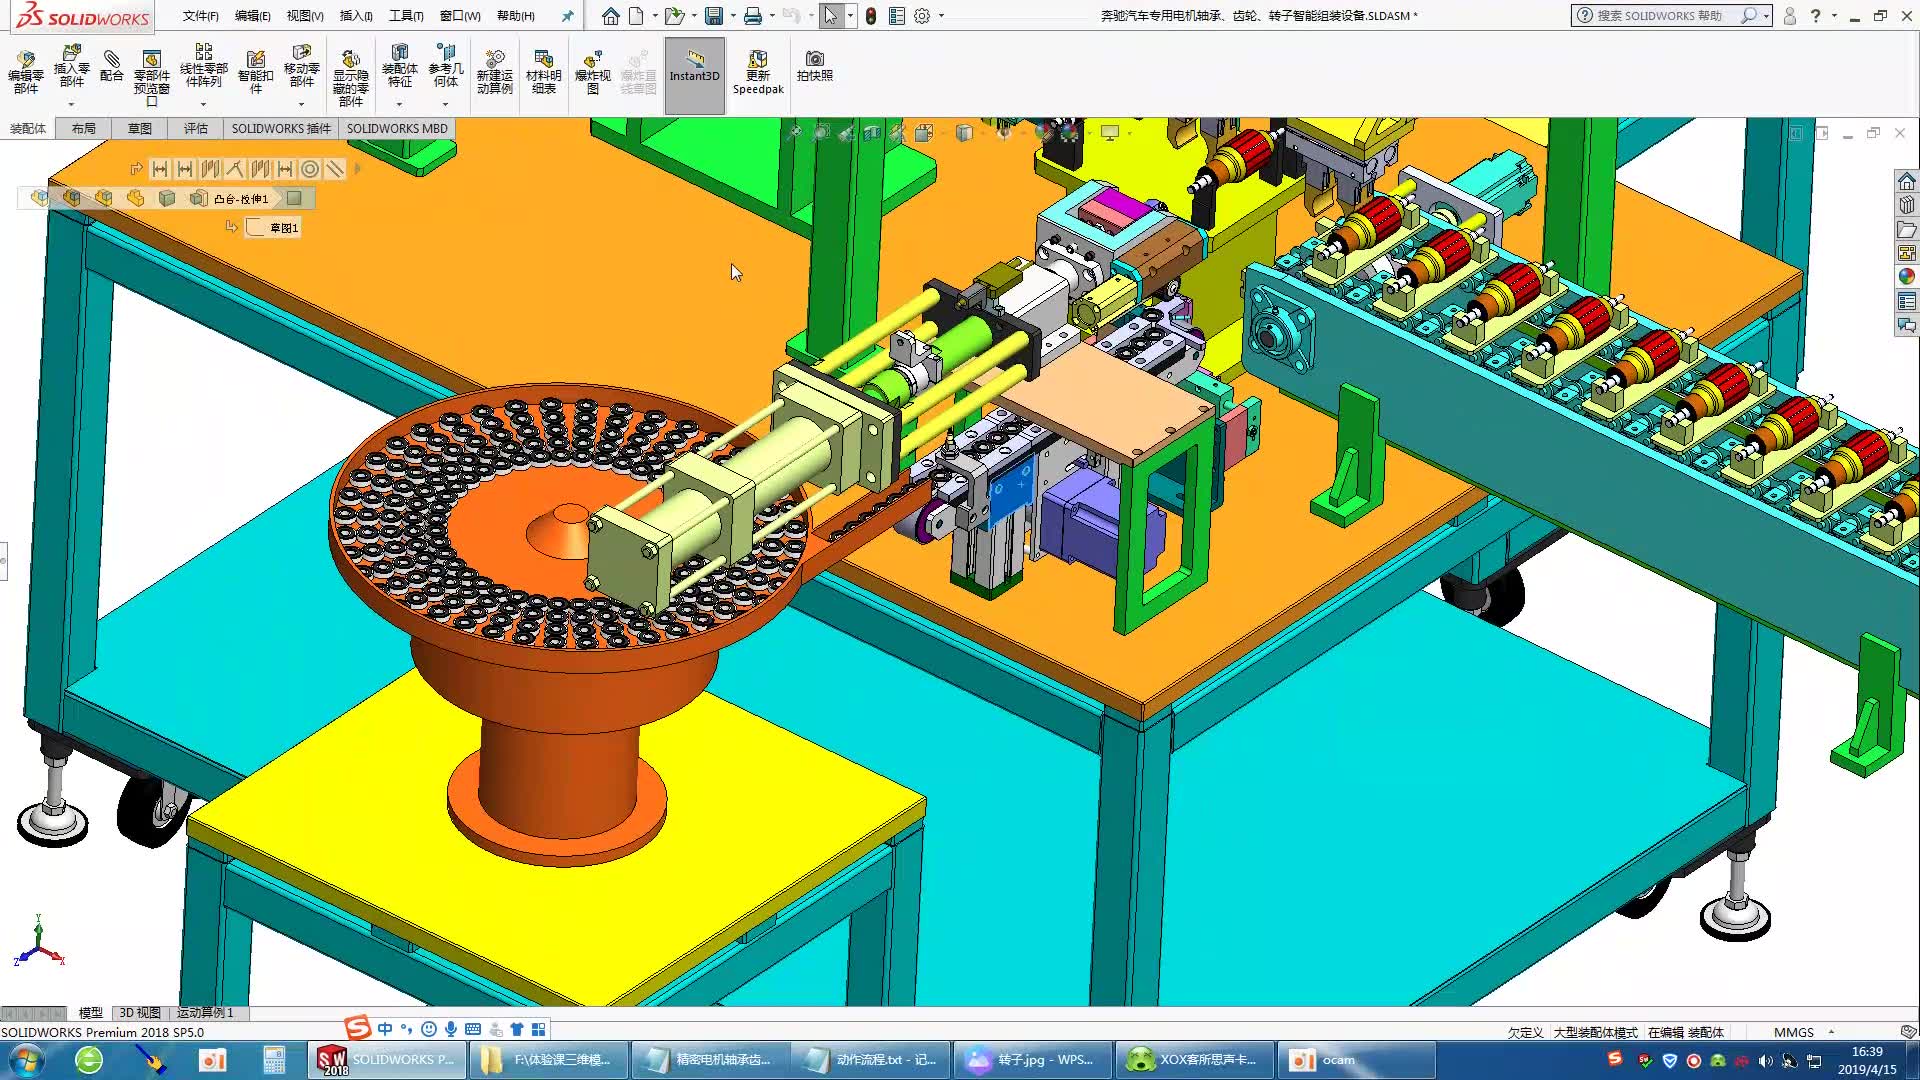
Task: Click the SOLIDWORKS help search field
Action: pyautogui.click(x=1660, y=16)
